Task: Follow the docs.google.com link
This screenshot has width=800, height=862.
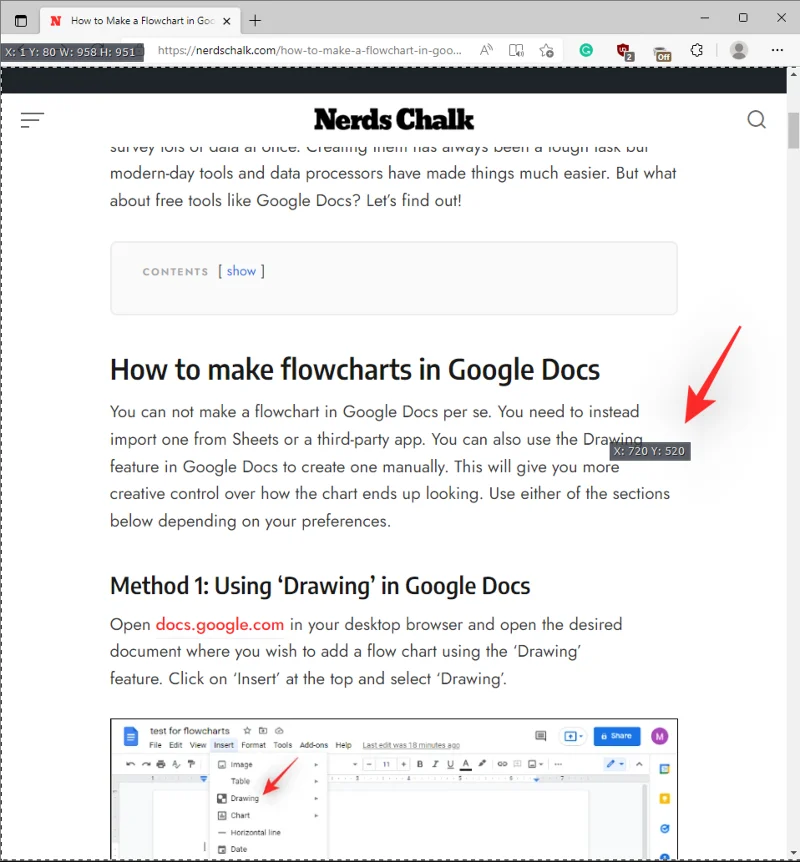Action: pyautogui.click(x=219, y=625)
